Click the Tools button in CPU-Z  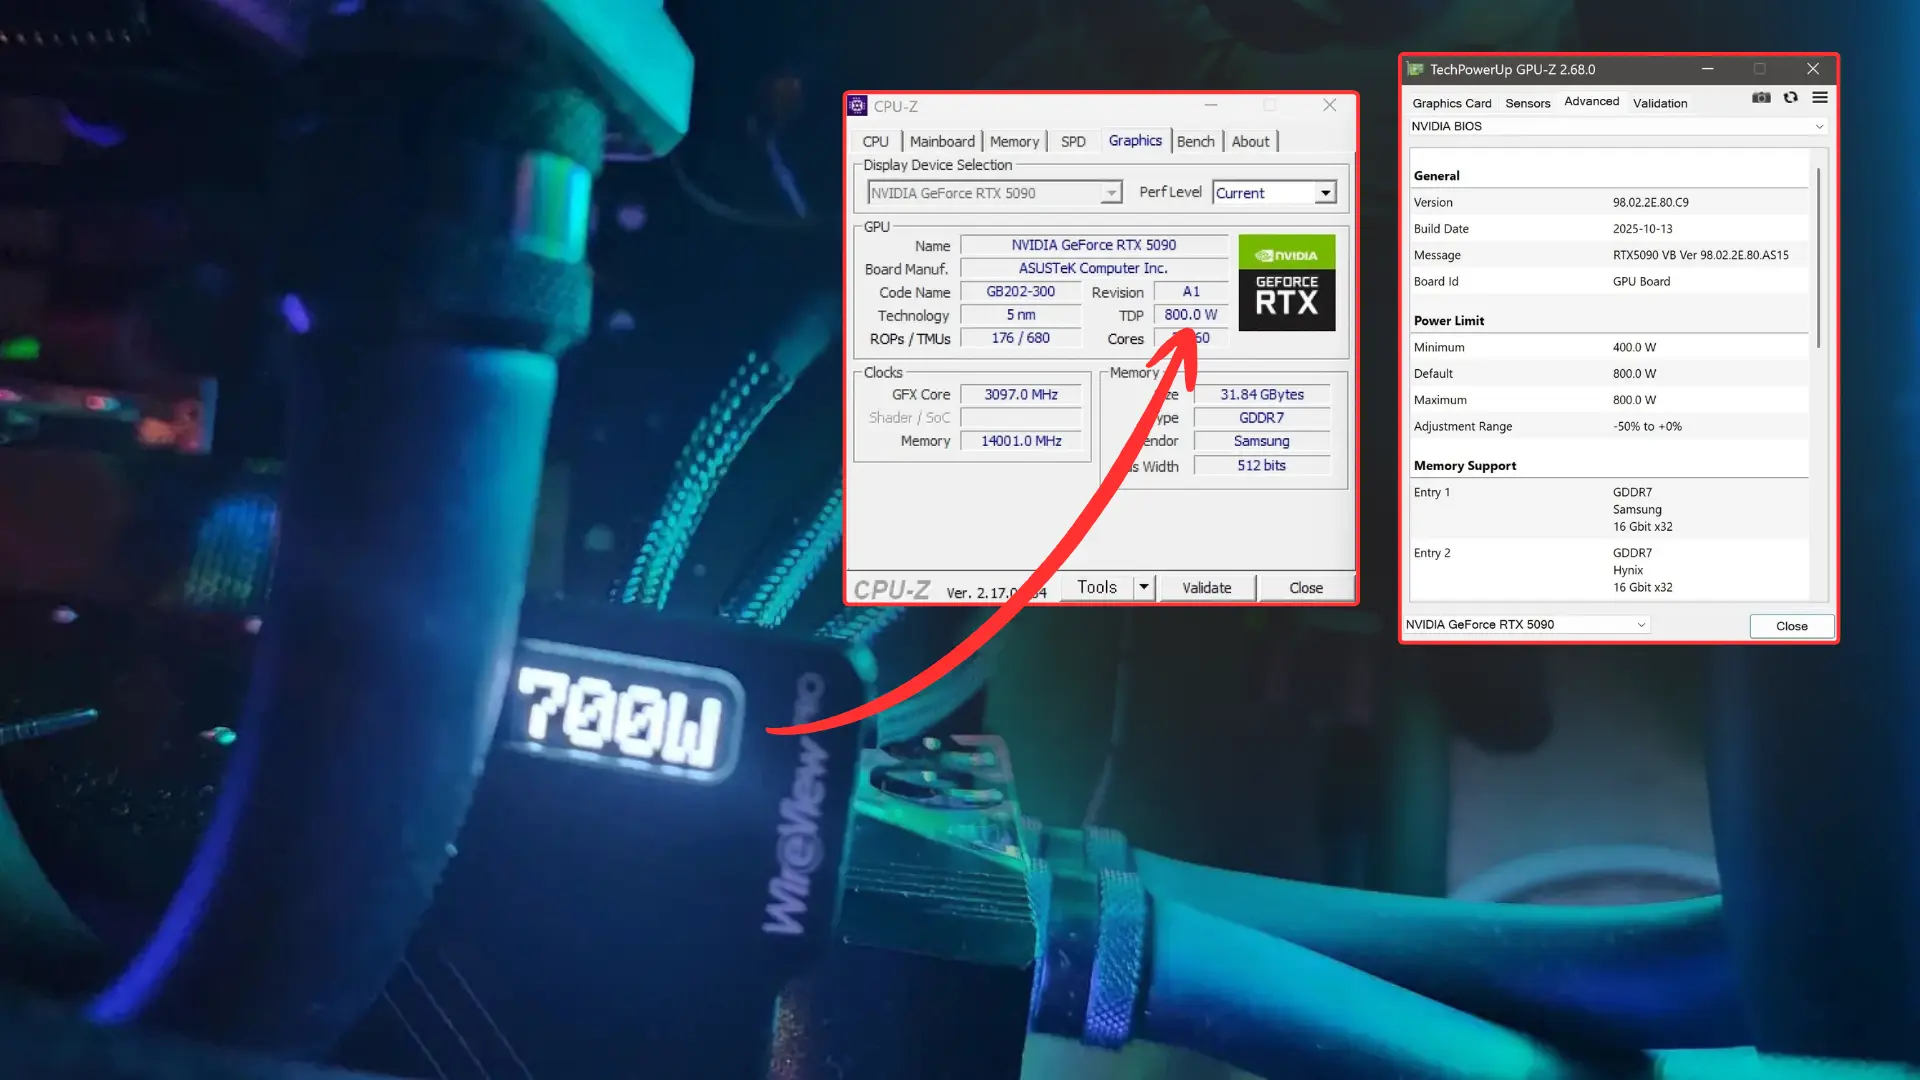[1097, 587]
